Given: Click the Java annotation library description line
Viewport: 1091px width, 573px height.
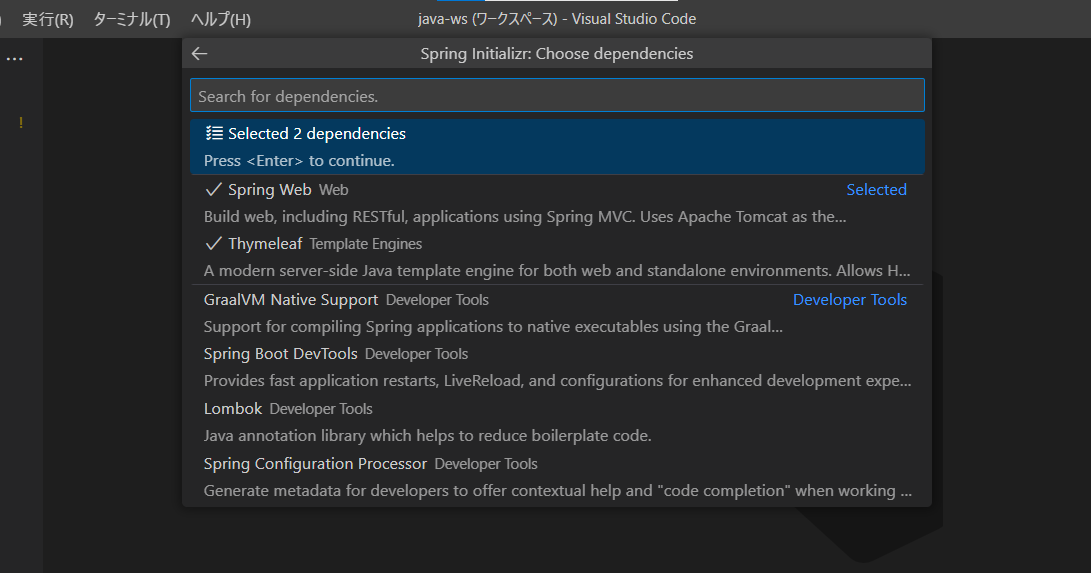Looking at the screenshot, I should pos(427,436).
